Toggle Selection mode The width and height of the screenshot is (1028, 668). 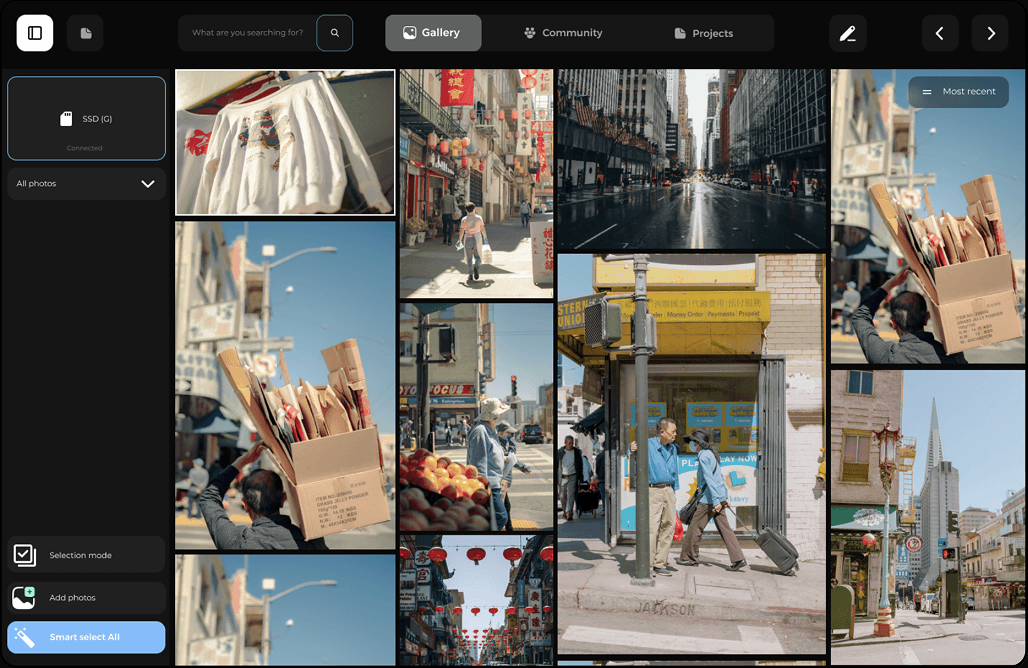click(x=86, y=555)
